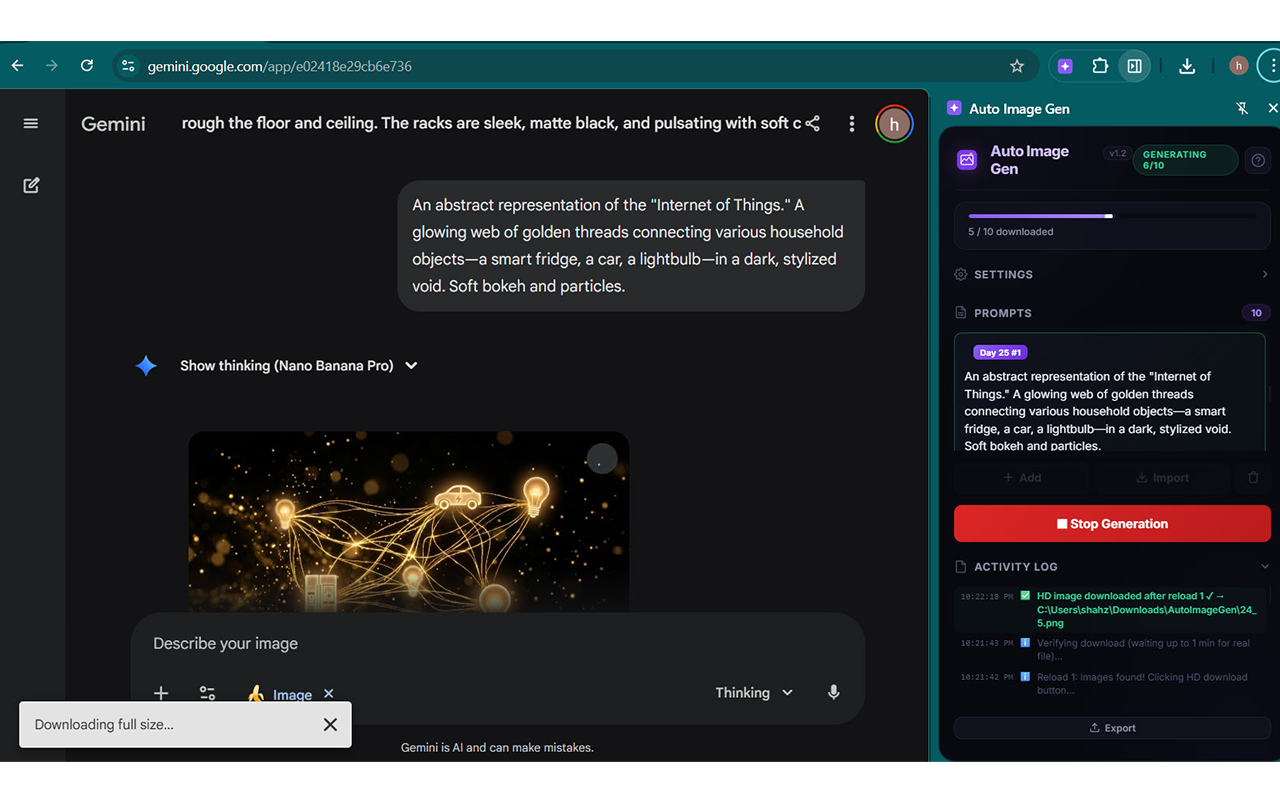The image size is (1280, 800).
Task: Click the '5 / 10 downloaded' text
Action: [x=1010, y=232]
